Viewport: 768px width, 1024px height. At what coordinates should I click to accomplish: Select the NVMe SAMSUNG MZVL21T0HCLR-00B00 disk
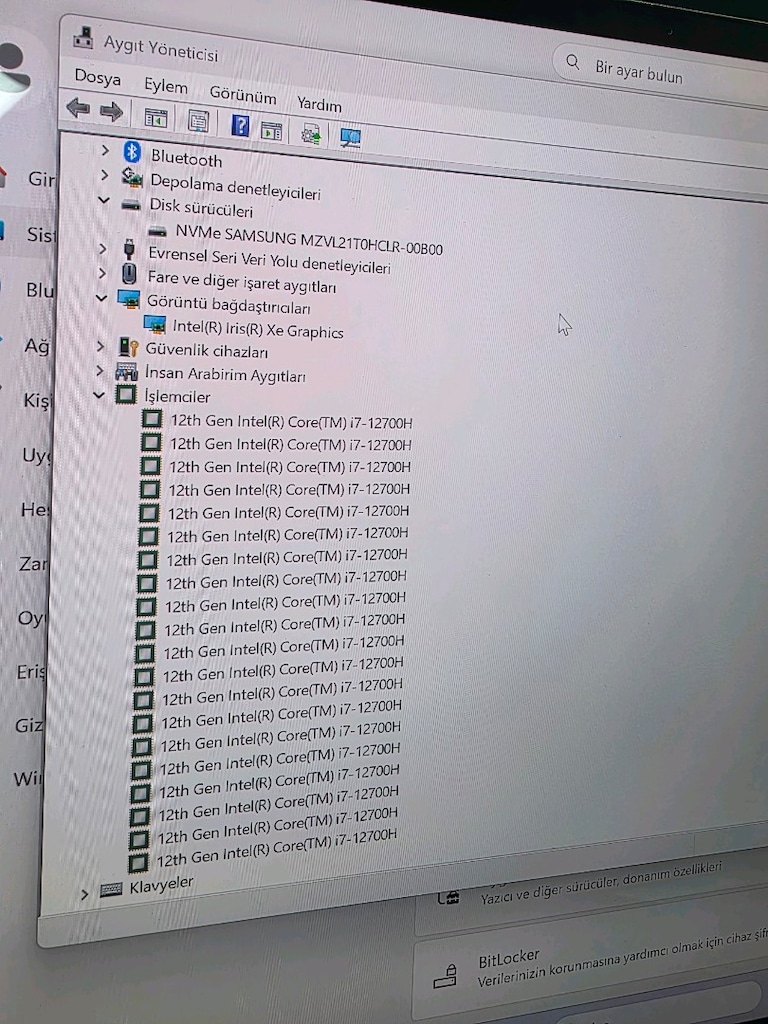pyautogui.click(x=308, y=240)
